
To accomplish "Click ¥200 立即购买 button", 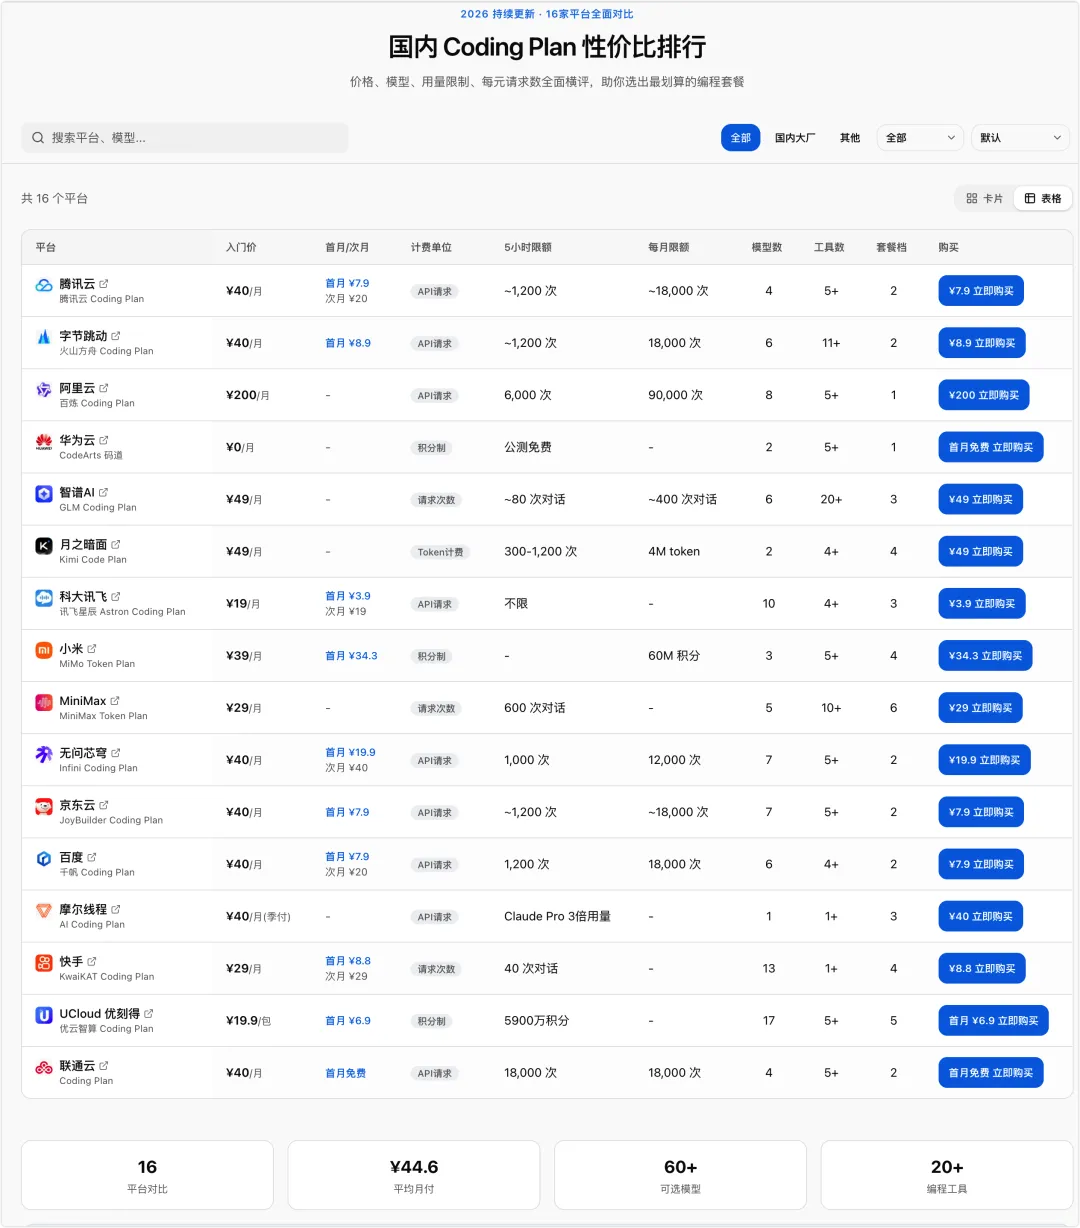I will coord(984,395).
